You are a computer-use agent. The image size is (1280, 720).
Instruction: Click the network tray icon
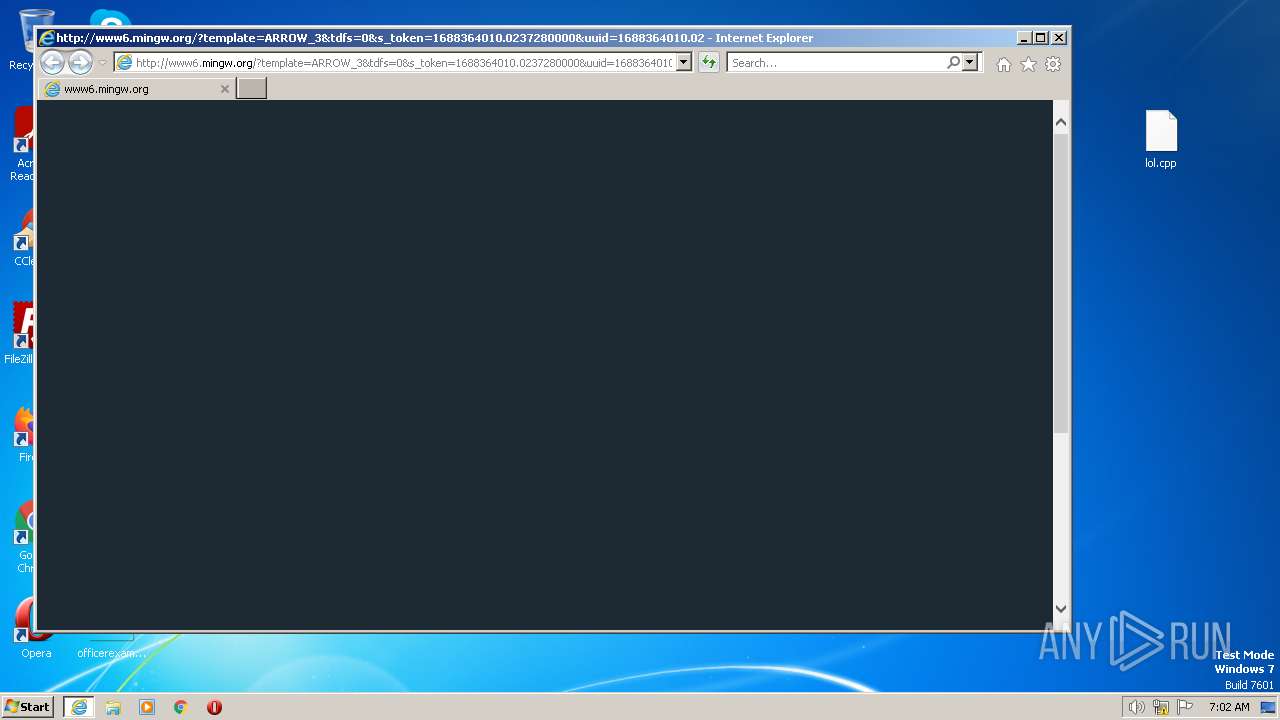point(1161,707)
